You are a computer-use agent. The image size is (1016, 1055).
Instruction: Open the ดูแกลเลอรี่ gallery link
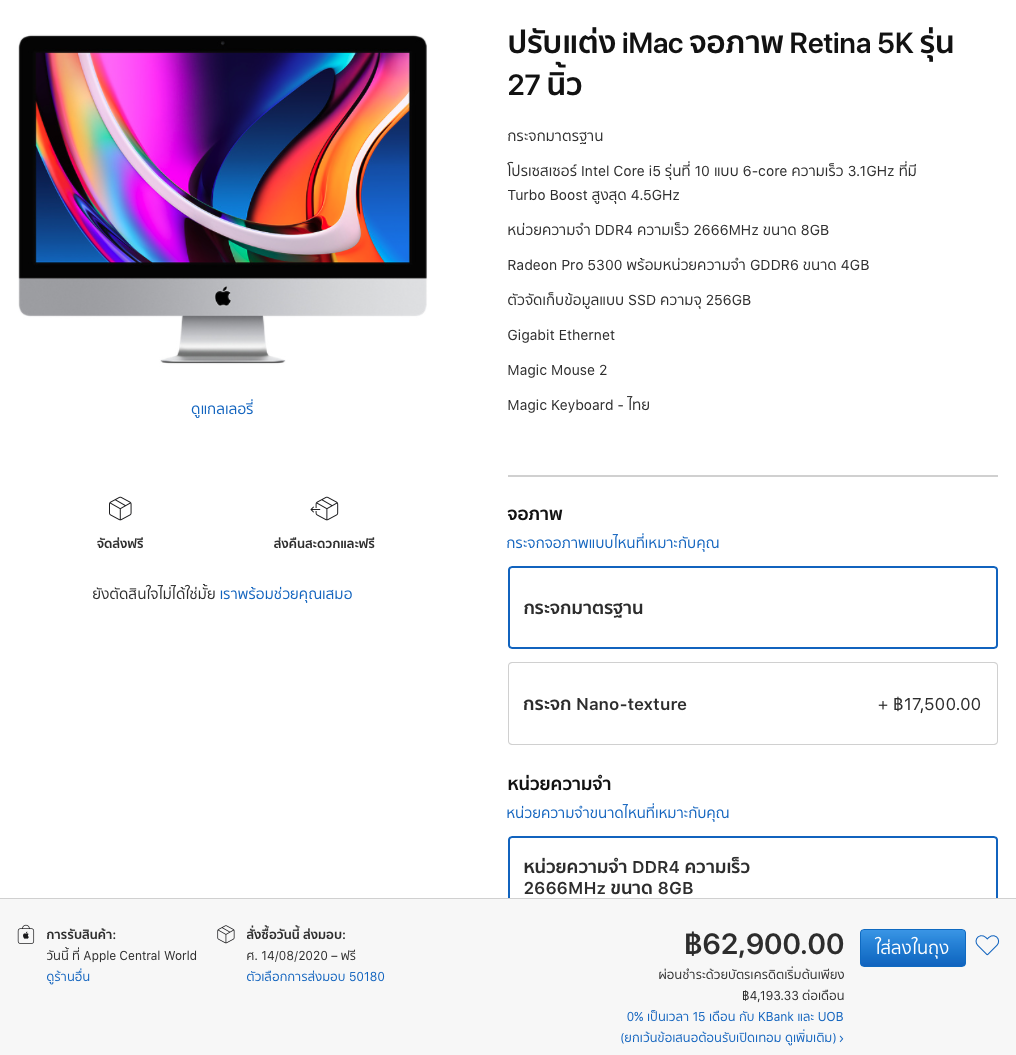(x=222, y=409)
